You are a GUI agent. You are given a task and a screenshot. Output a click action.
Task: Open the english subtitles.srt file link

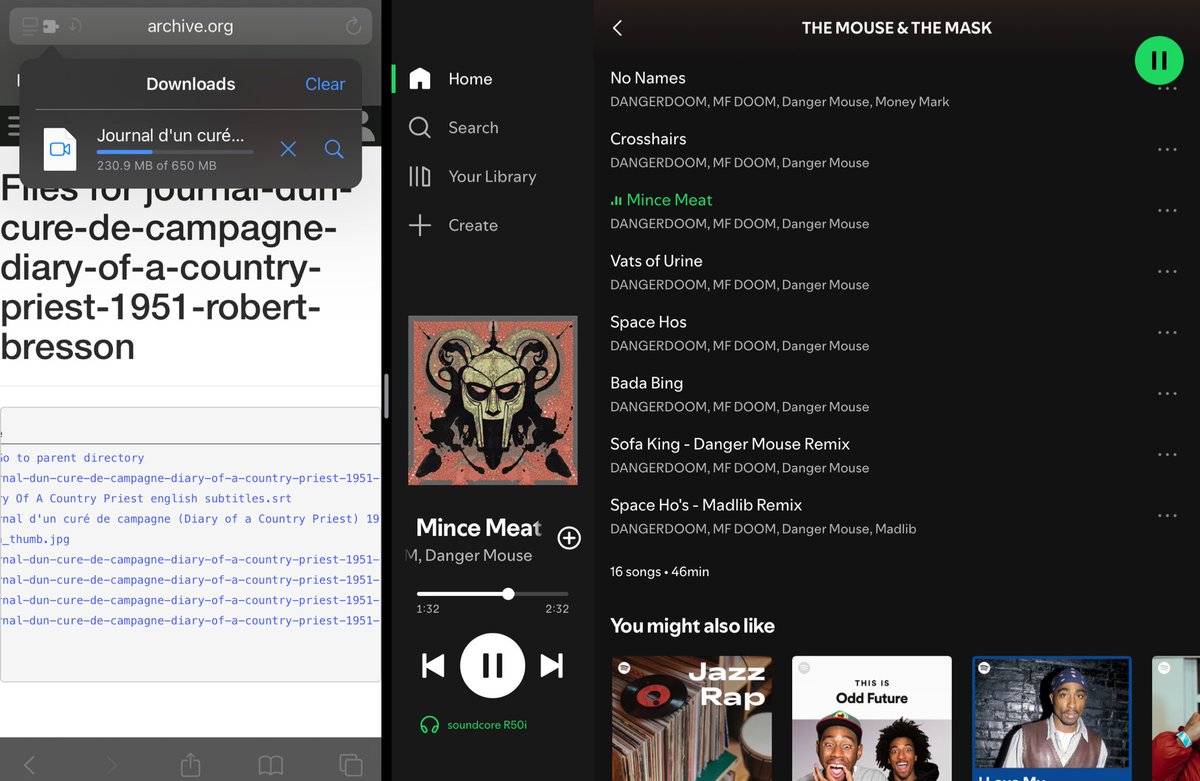pos(146,498)
